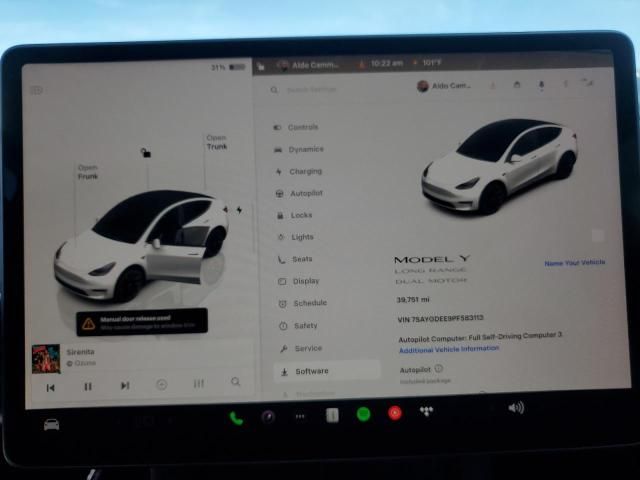Select Autopilot in the settings list
The image size is (640, 480).
pos(306,193)
